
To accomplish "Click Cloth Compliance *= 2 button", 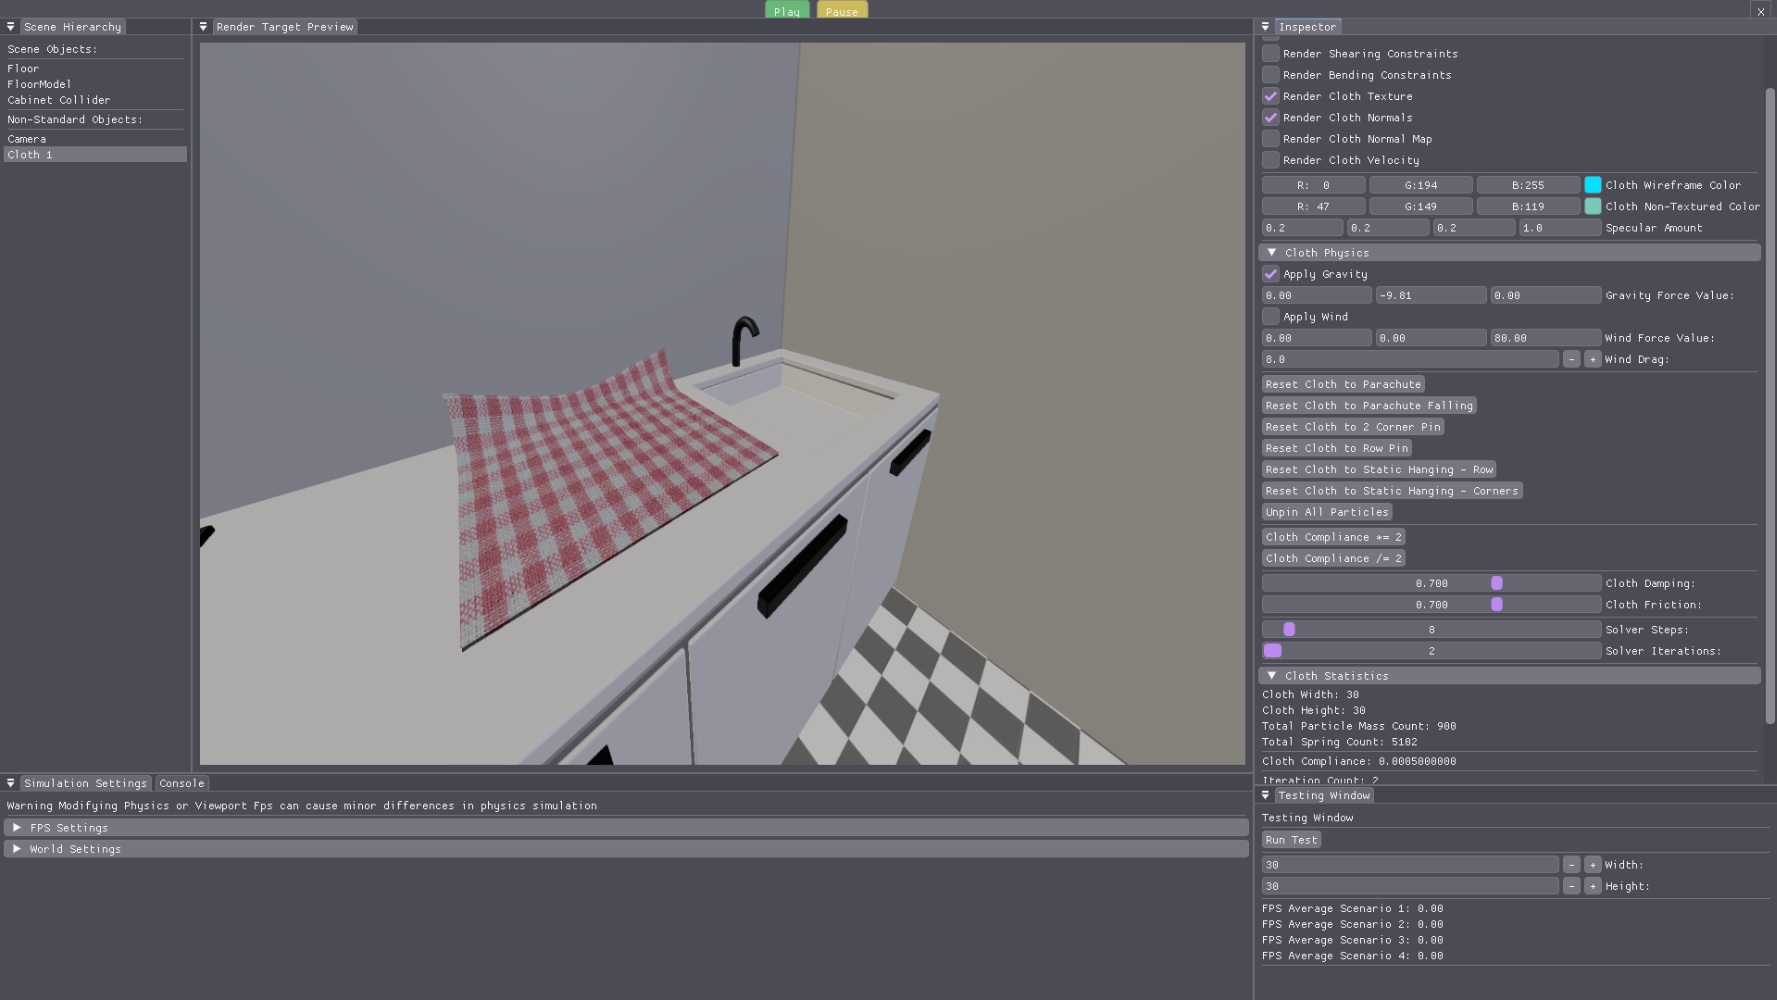I will click(1333, 537).
